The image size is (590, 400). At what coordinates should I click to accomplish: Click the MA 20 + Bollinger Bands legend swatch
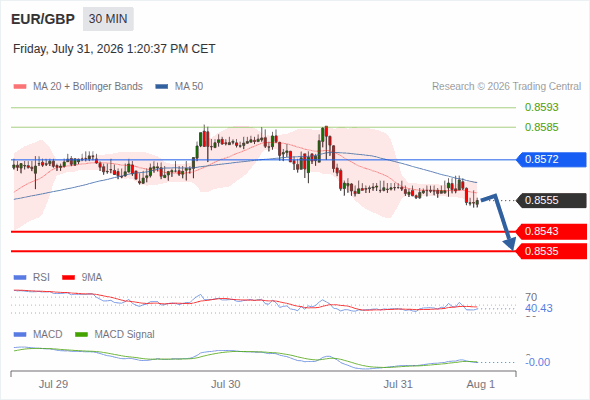(x=20, y=87)
